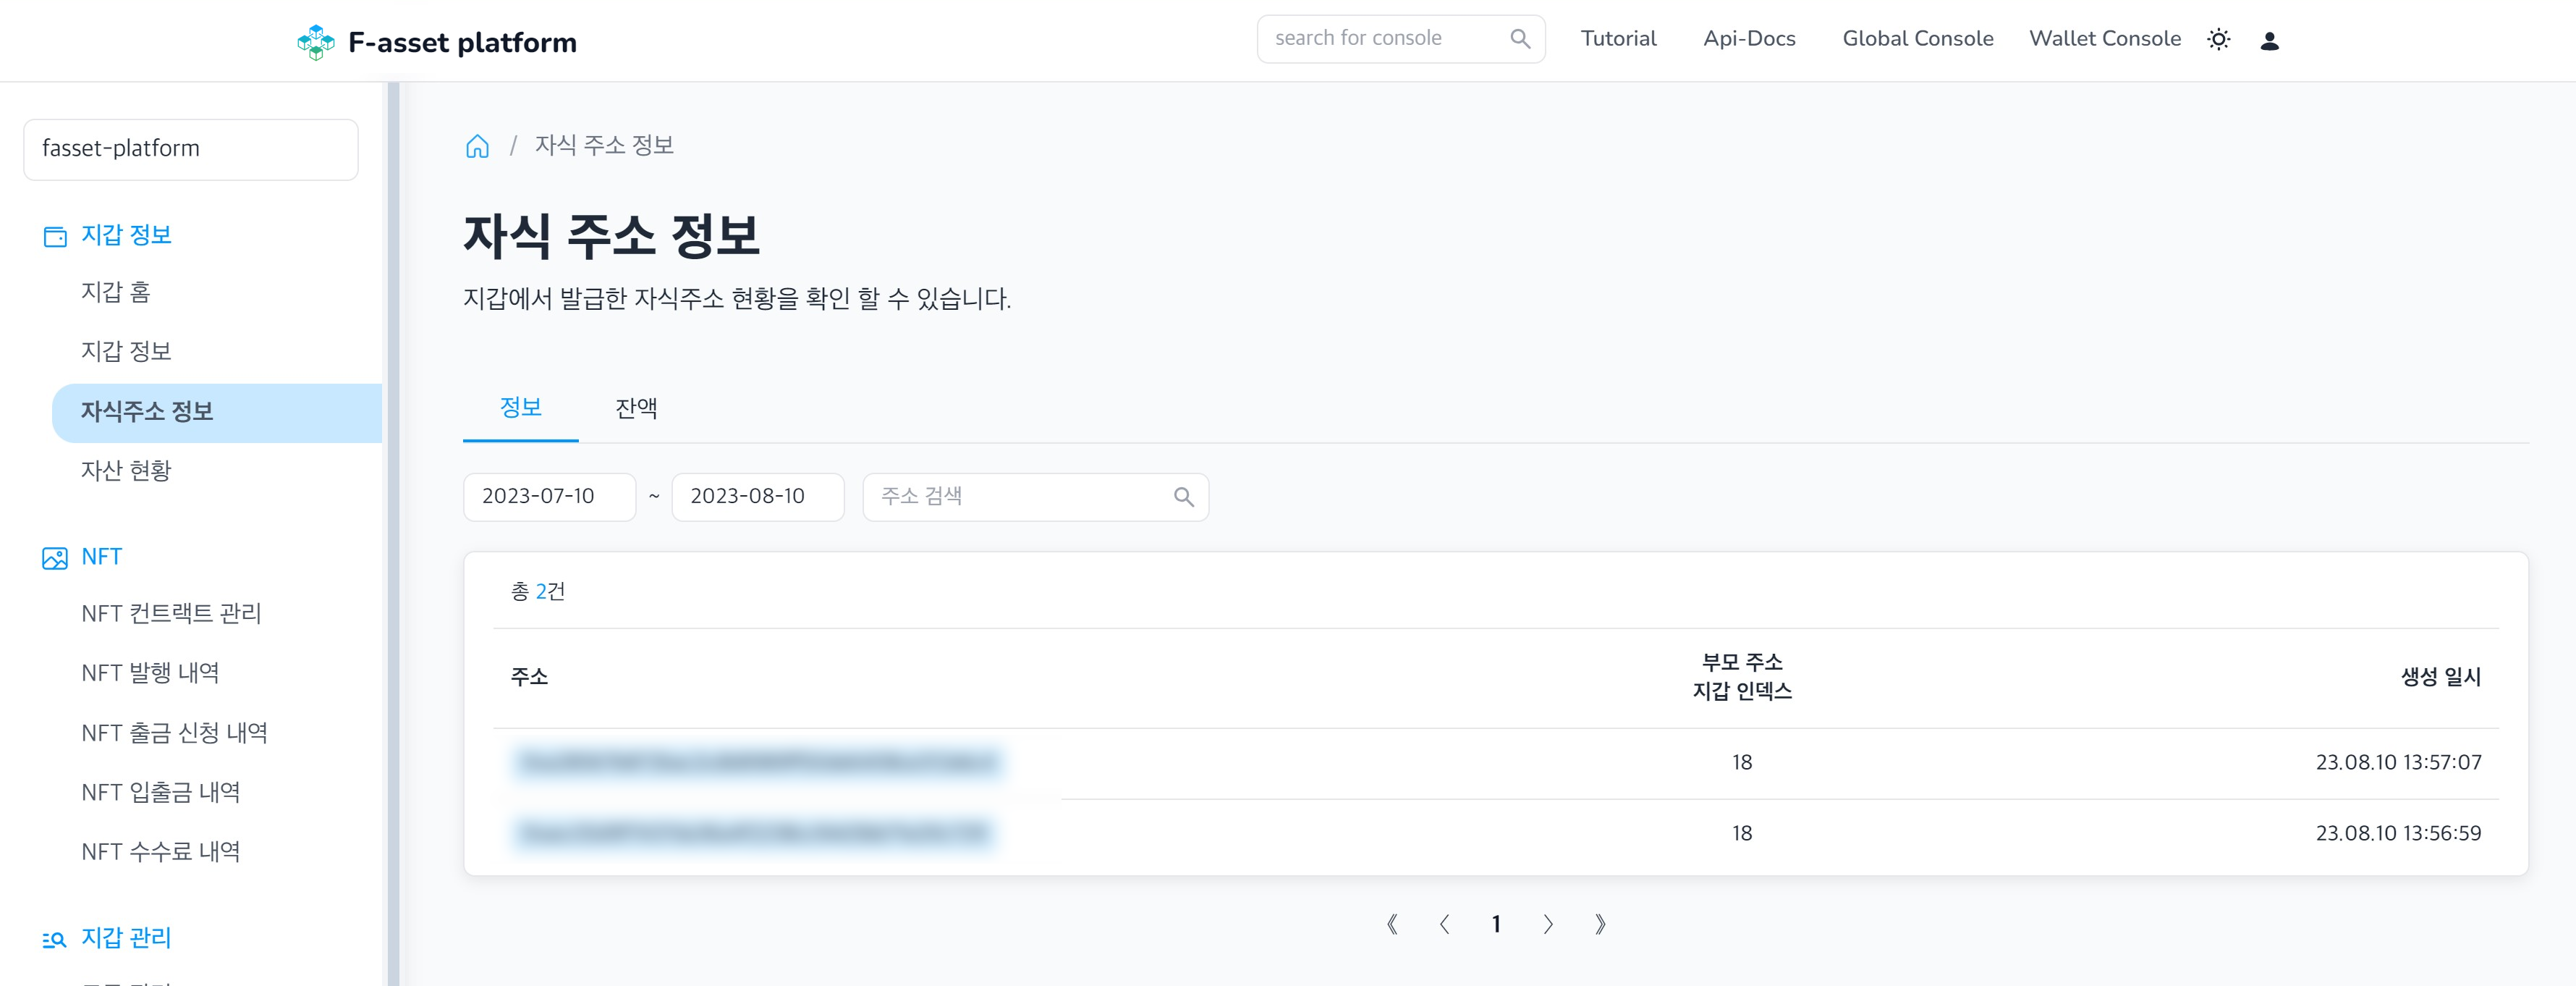2576x986 pixels.
Task: Focus the 주소 검색 input field
Action: tap(1035, 497)
